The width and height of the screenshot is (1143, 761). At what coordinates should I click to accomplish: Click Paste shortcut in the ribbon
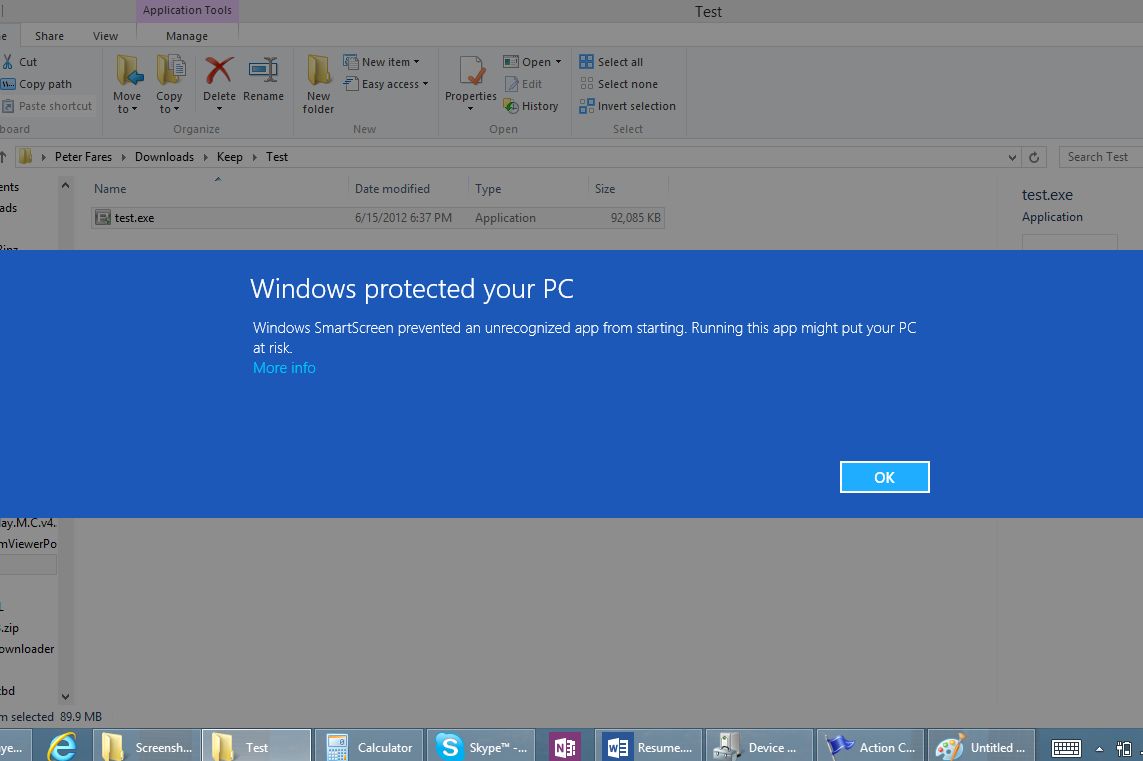click(48, 106)
